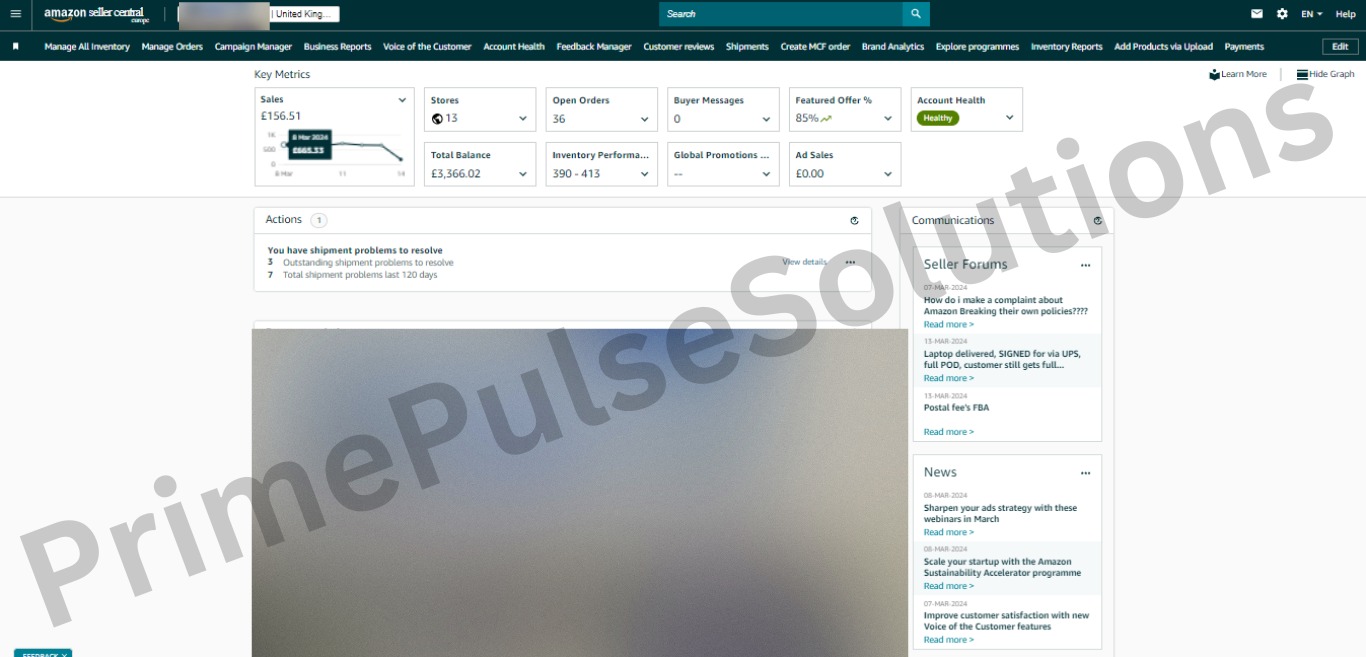
Task: Open Feedback Manager
Action: click(x=594, y=46)
